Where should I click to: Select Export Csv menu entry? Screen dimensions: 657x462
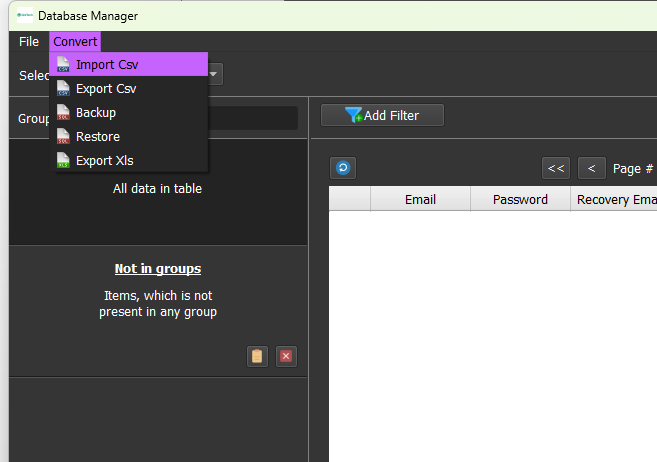tap(106, 89)
